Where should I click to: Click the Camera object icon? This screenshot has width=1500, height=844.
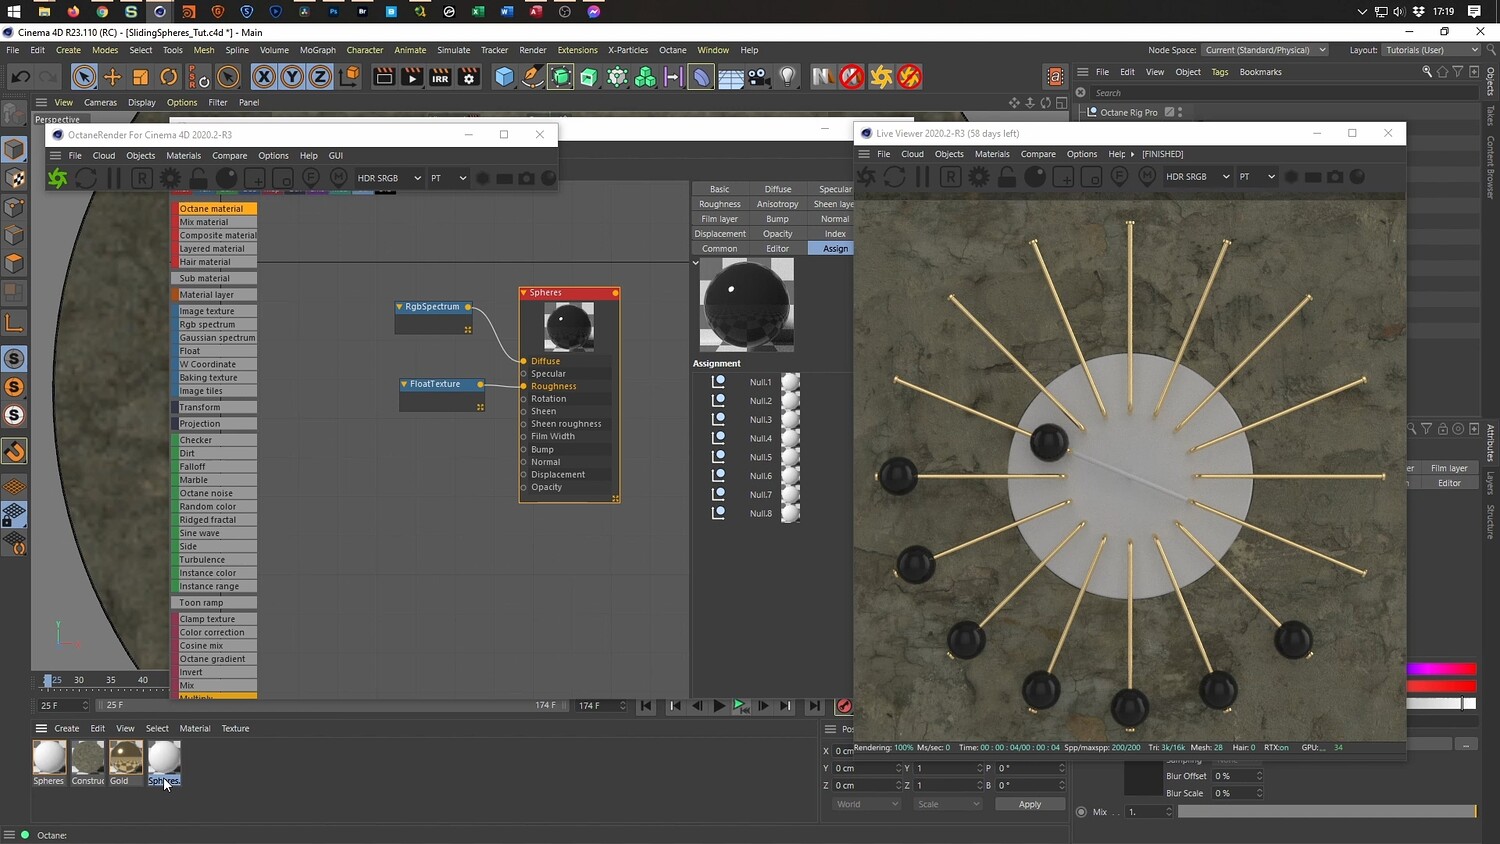tap(759, 77)
